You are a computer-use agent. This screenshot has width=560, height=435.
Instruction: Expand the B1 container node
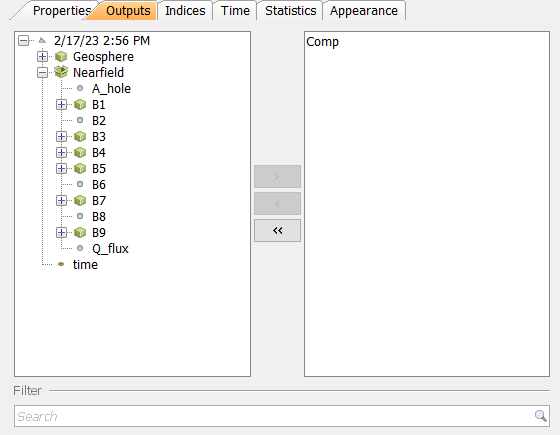61,104
